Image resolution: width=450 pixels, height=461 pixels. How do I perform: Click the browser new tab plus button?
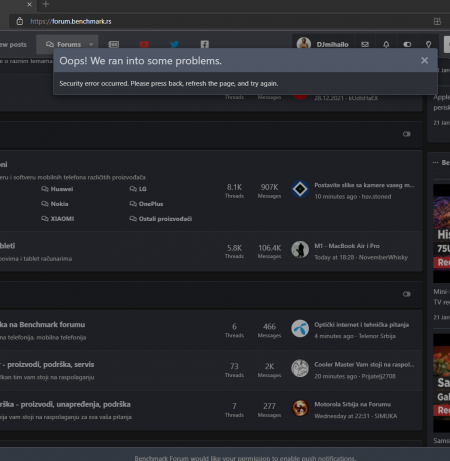coord(46,4)
